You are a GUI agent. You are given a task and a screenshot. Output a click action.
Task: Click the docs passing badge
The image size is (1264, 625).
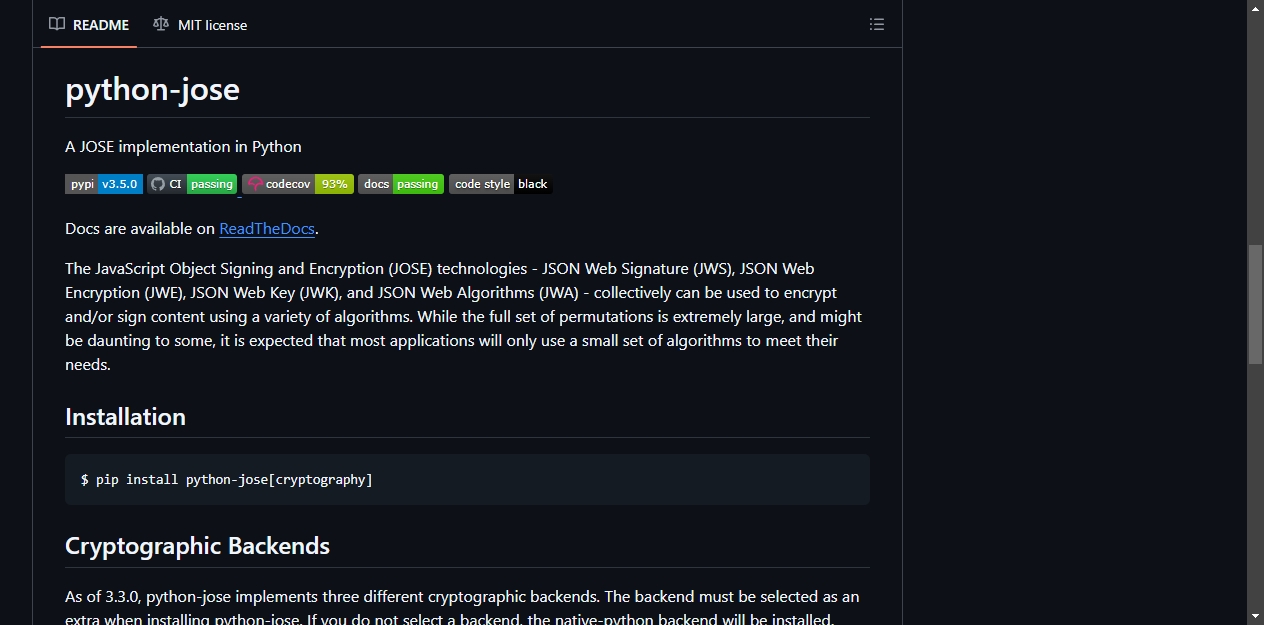click(401, 184)
